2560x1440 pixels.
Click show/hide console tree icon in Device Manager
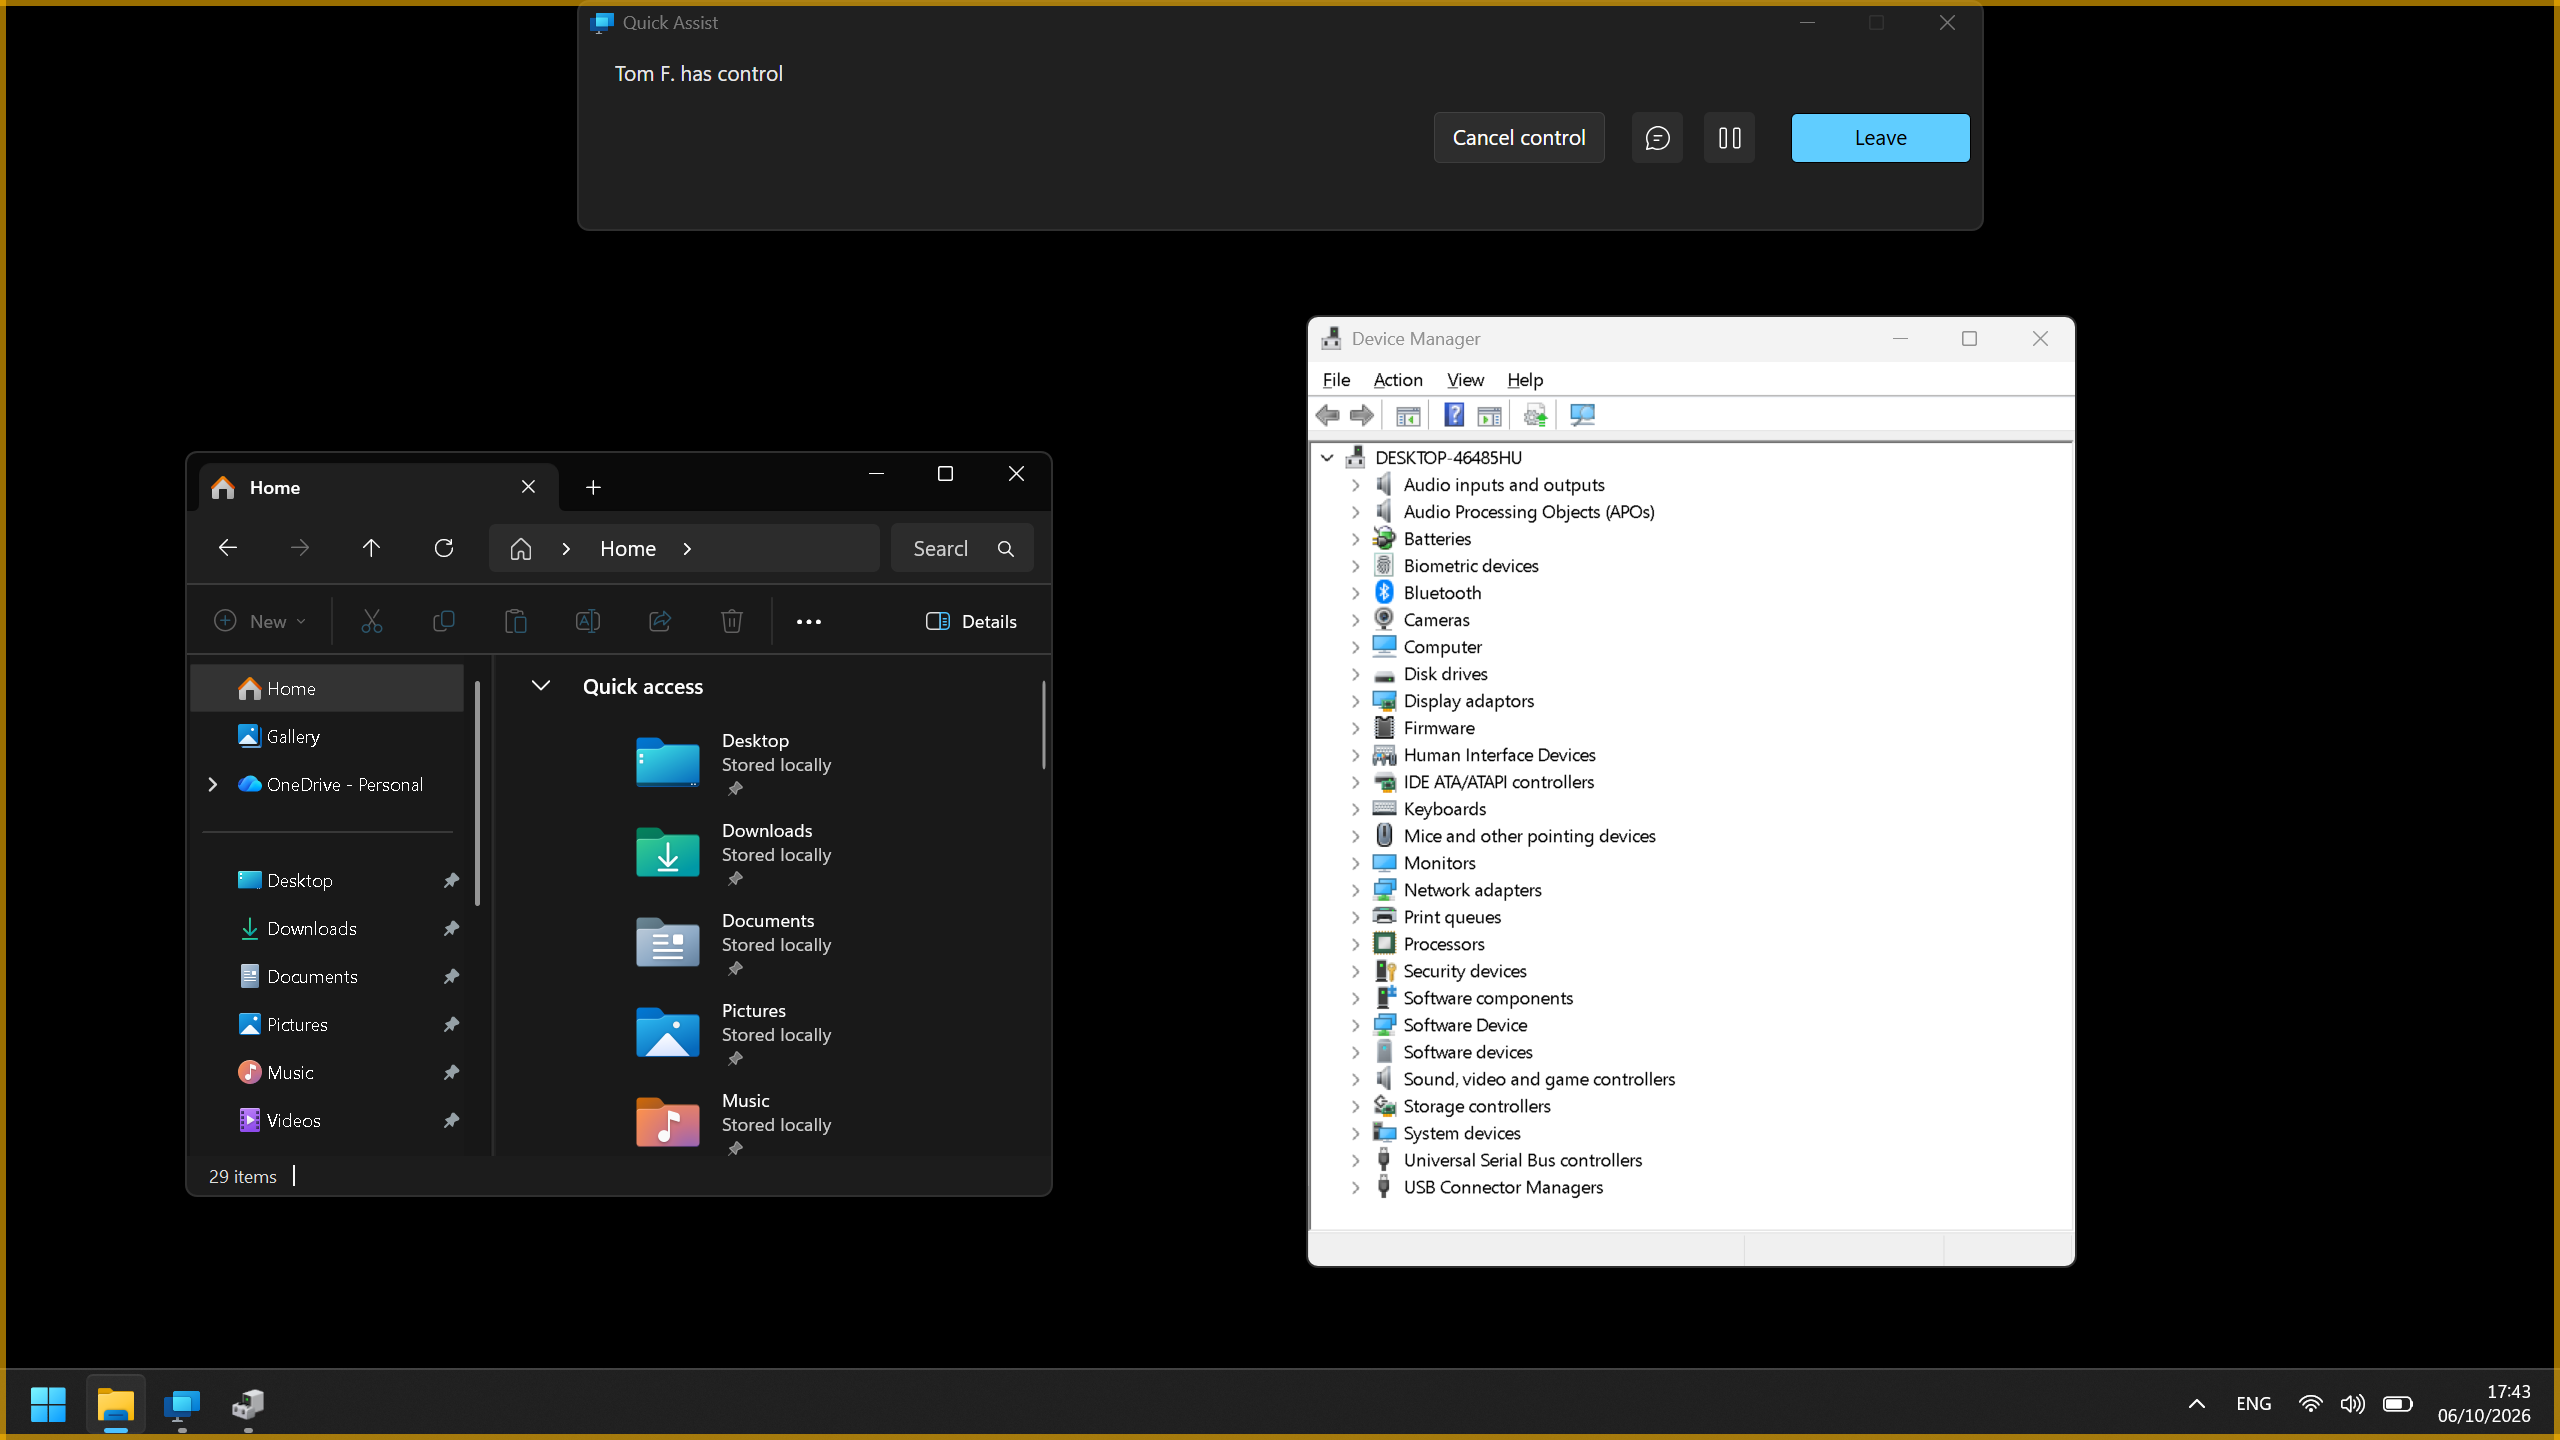coord(1408,415)
